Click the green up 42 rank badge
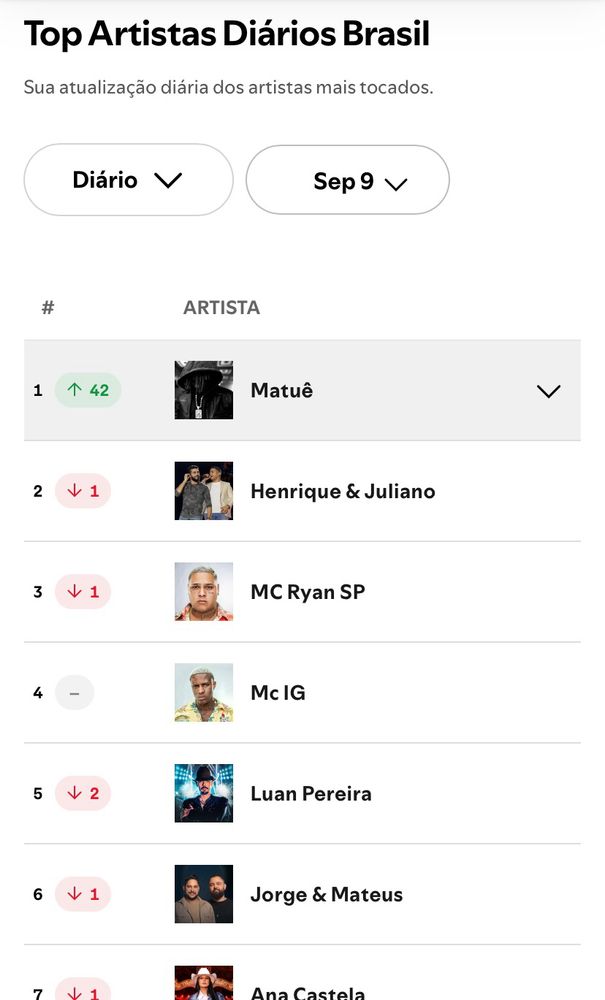This screenshot has height=1000, width=605. click(x=88, y=390)
